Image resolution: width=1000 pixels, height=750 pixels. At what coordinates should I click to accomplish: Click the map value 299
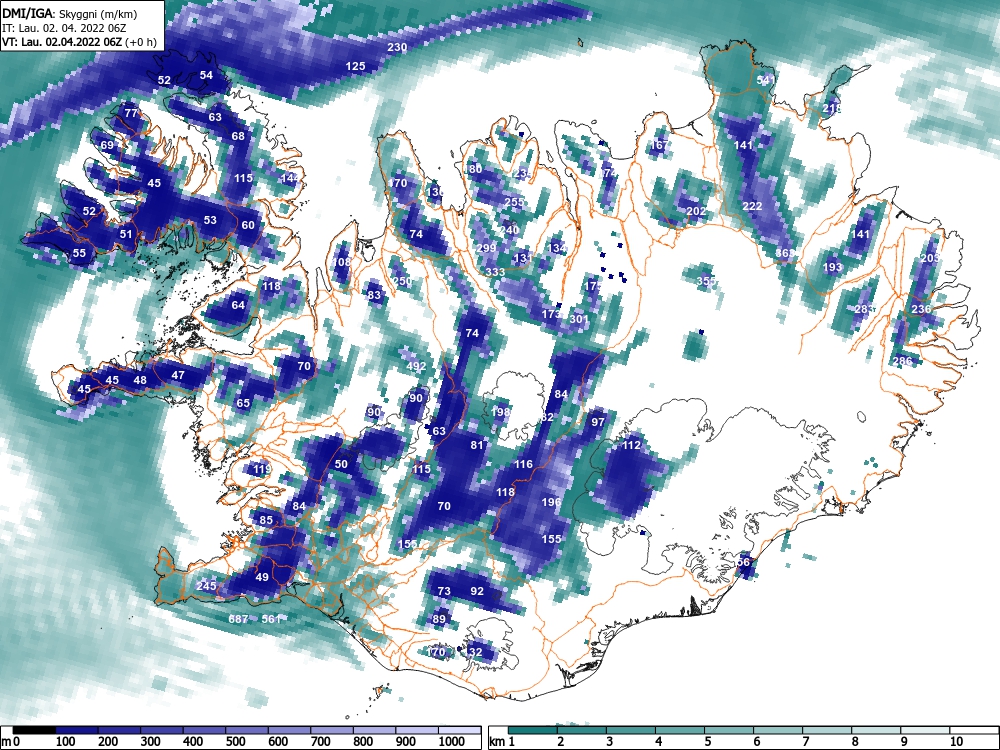point(486,248)
